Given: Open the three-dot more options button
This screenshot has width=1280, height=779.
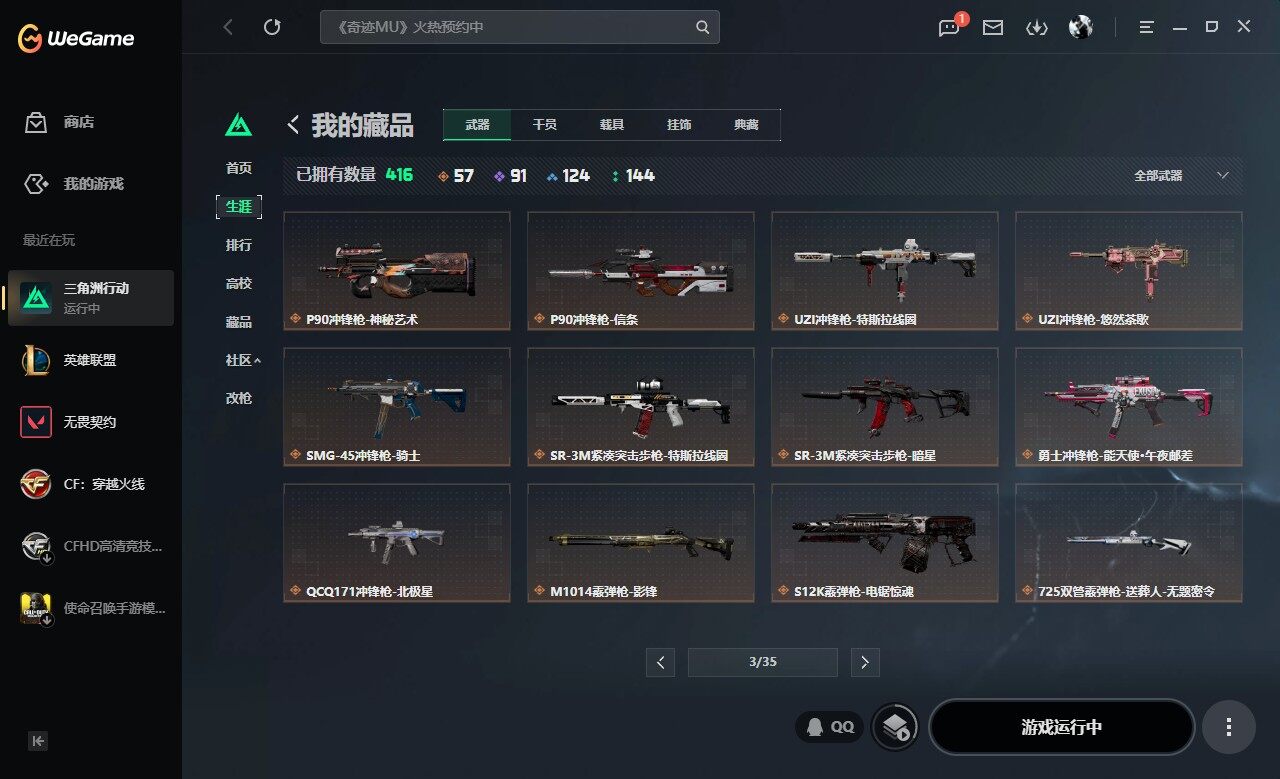Looking at the screenshot, I should 1228,727.
